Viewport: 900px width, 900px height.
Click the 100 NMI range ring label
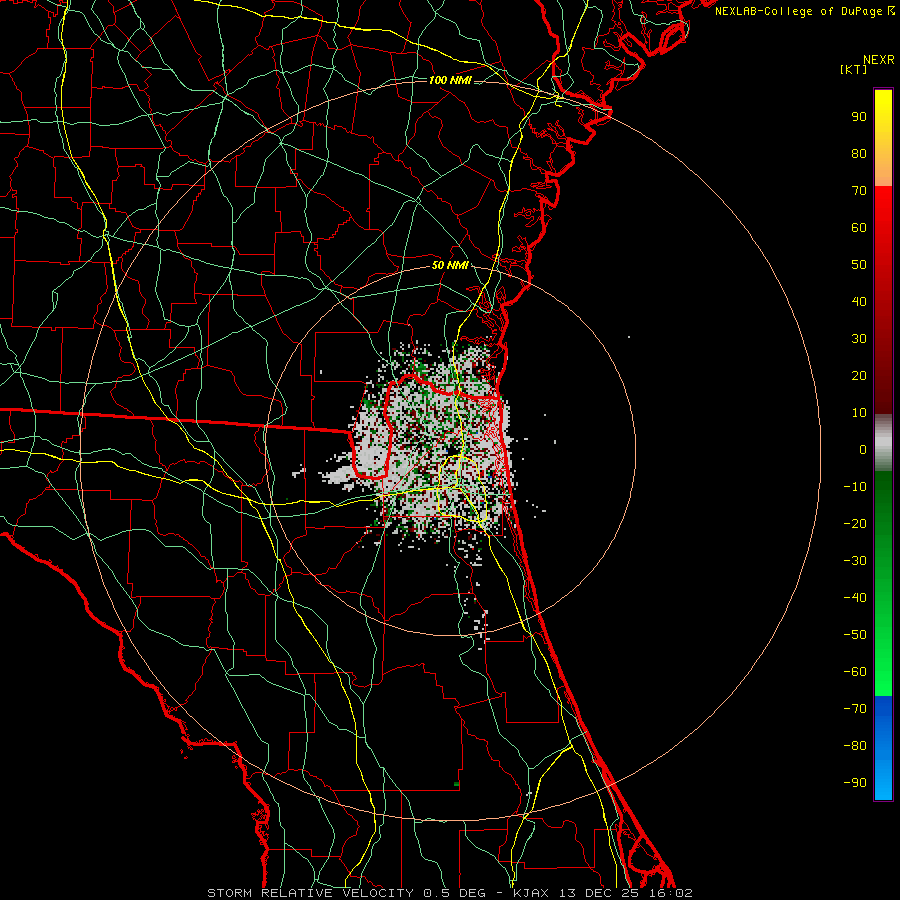(x=450, y=80)
